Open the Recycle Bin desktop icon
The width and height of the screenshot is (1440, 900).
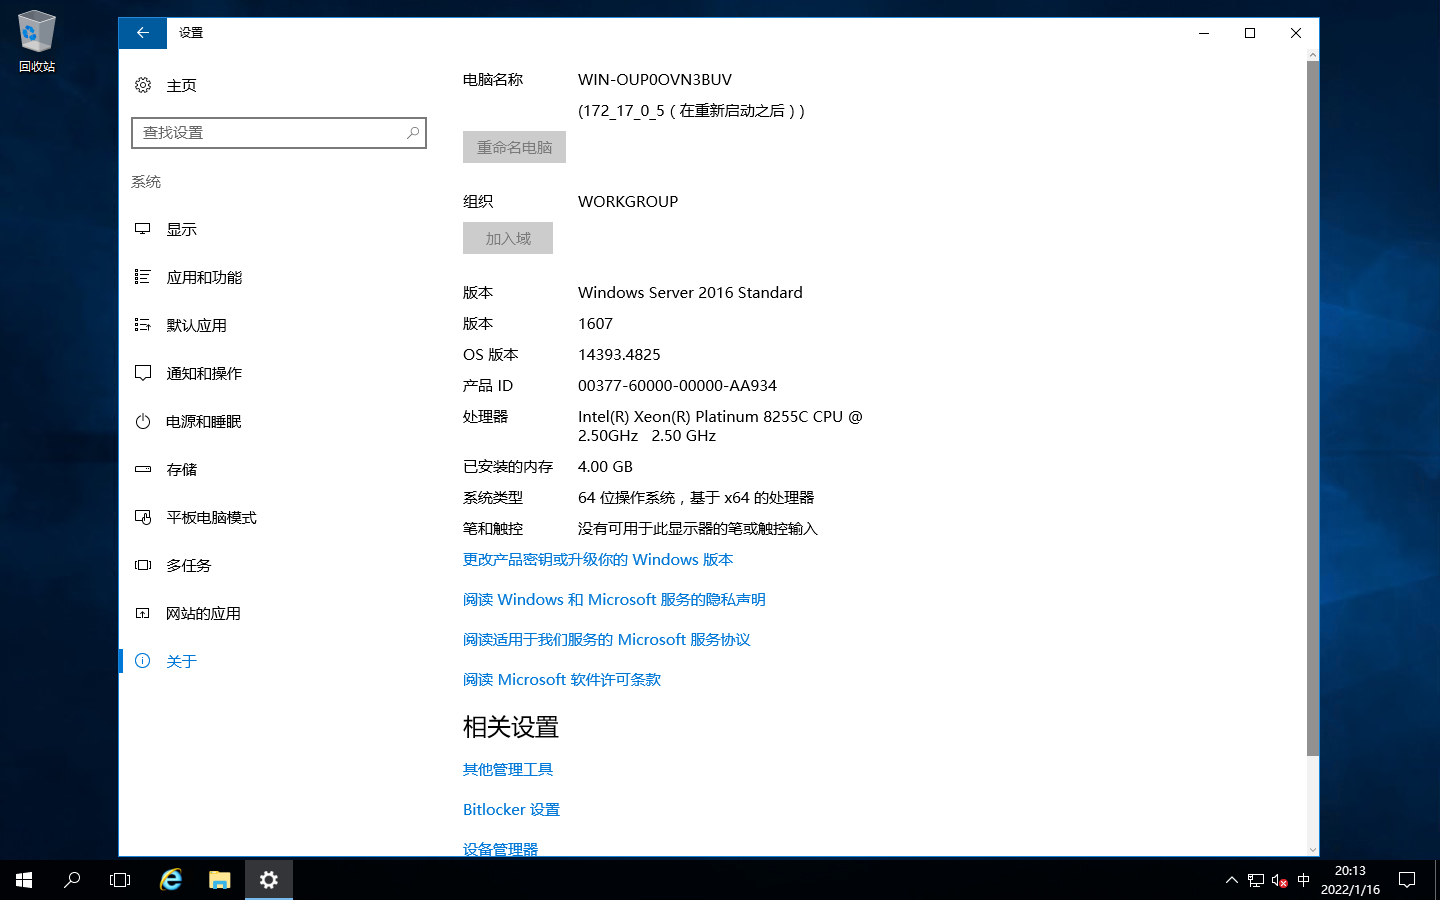37,42
